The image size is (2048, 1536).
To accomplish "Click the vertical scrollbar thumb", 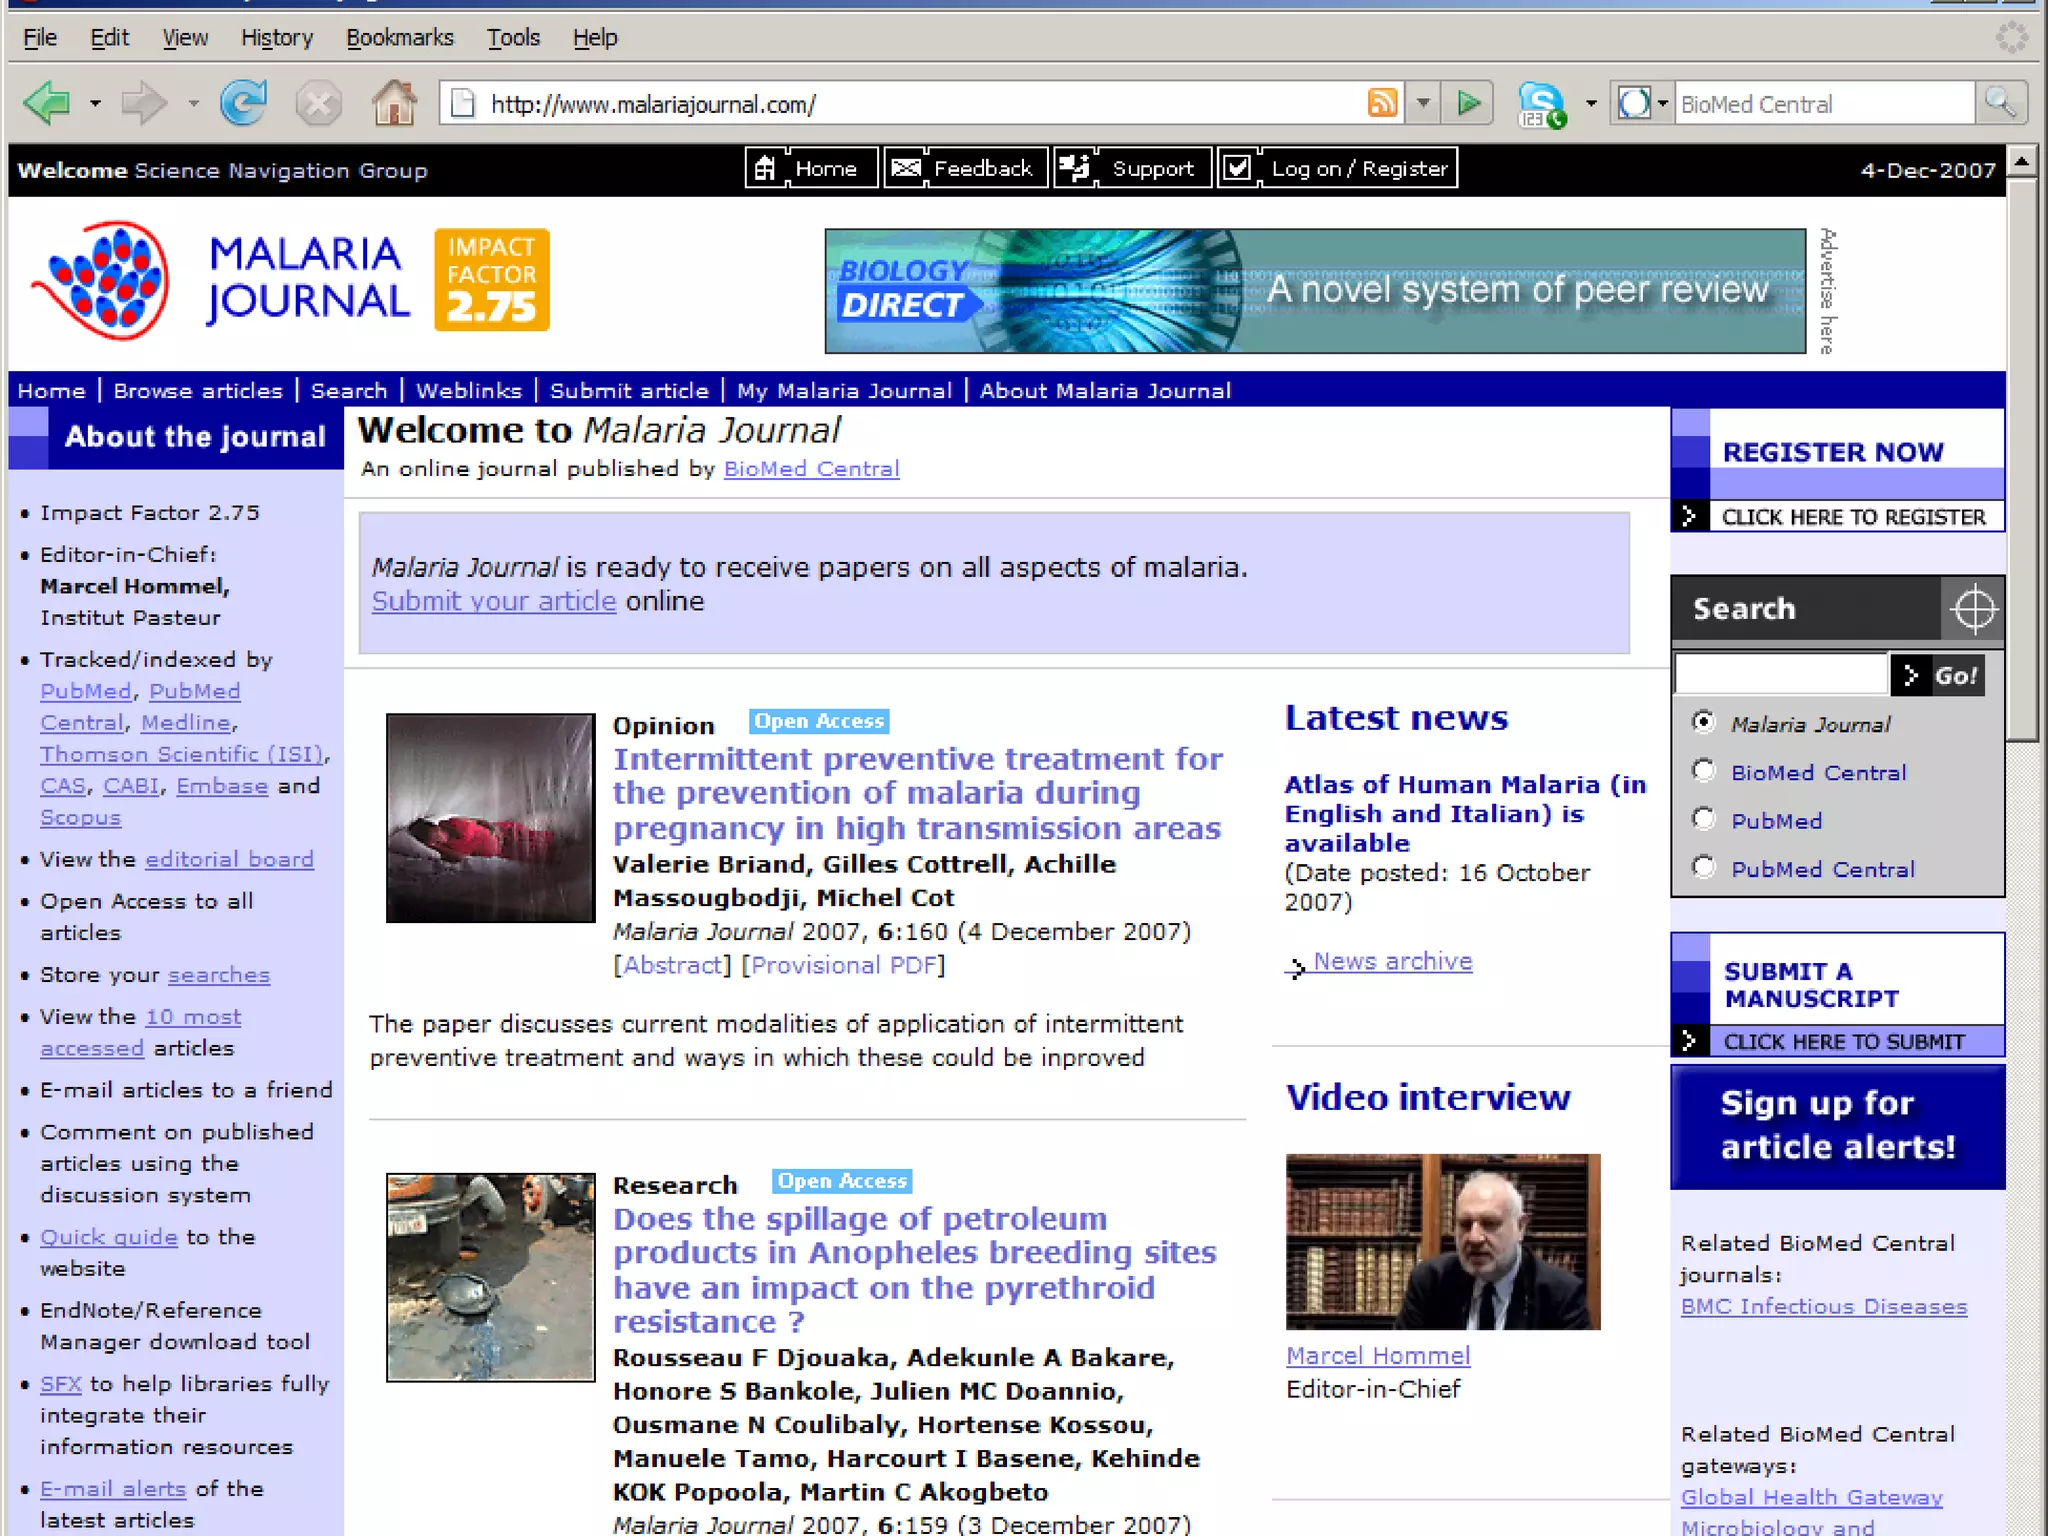I will pyautogui.click(x=2022, y=460).
